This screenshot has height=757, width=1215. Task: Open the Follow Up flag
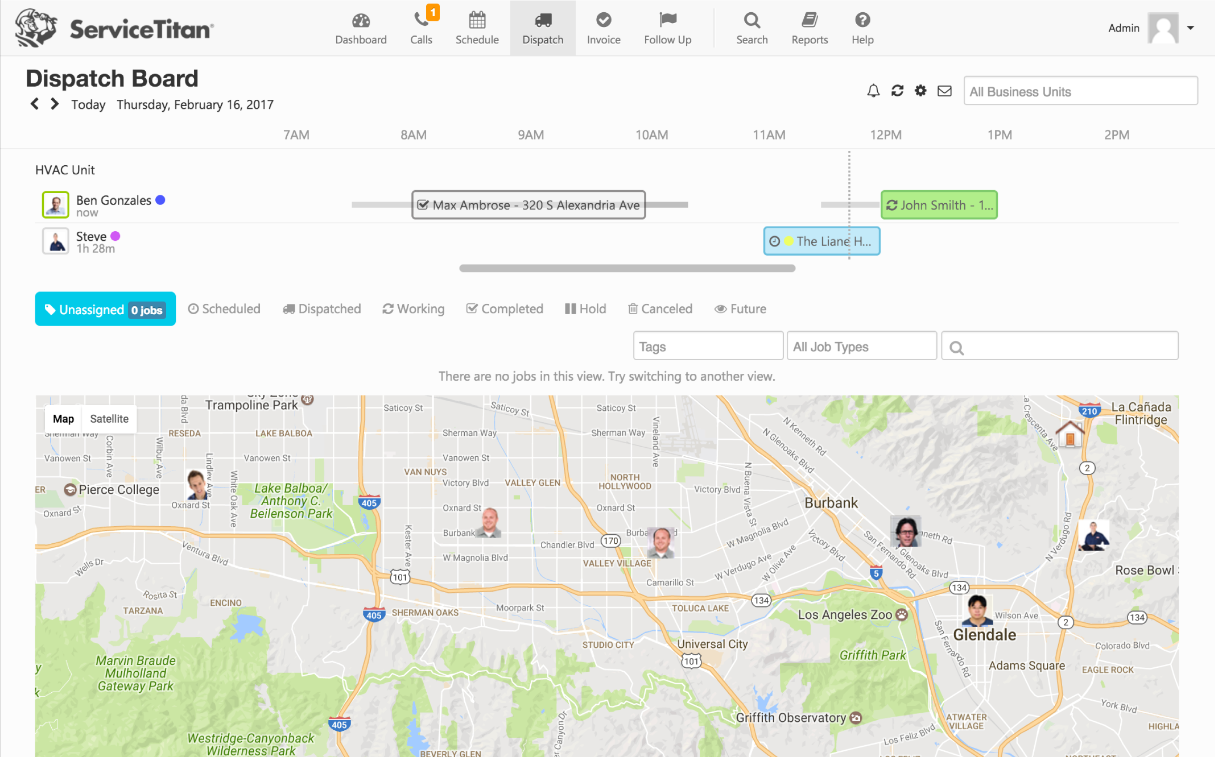pyautogui.click(x=668, y=20)
